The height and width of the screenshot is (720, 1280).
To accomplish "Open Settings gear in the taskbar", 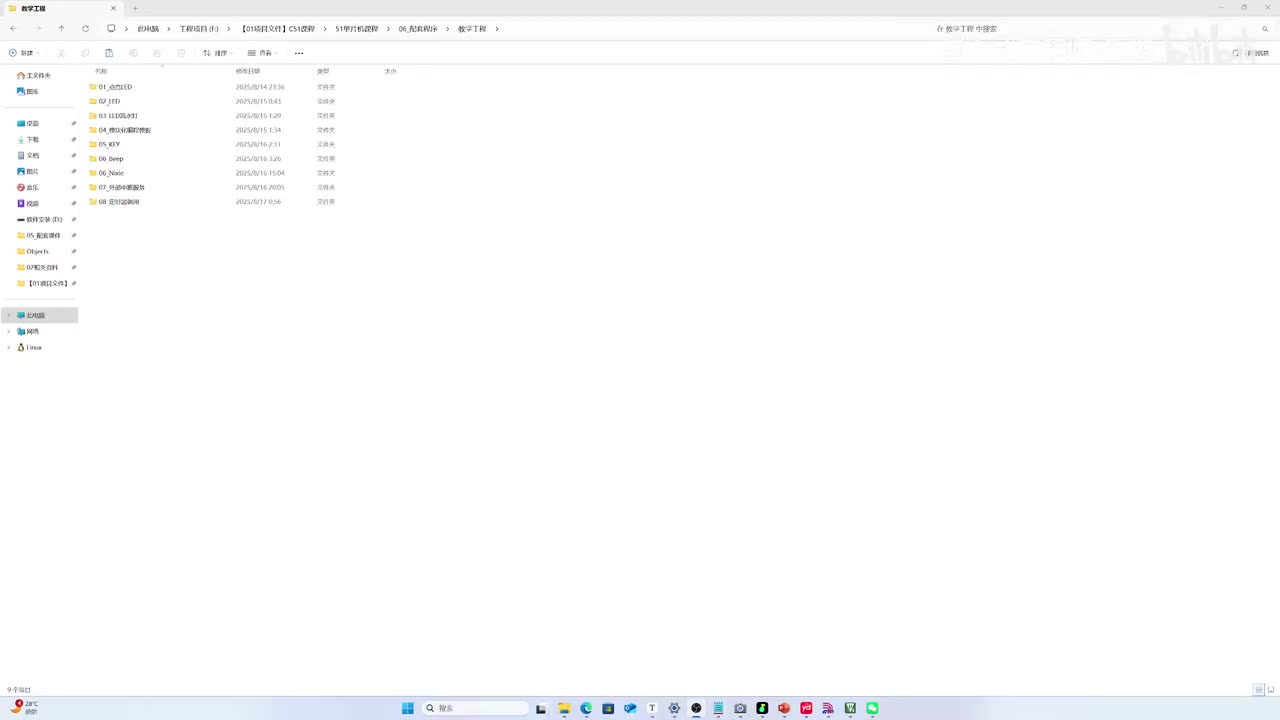I will click(674, 708).
